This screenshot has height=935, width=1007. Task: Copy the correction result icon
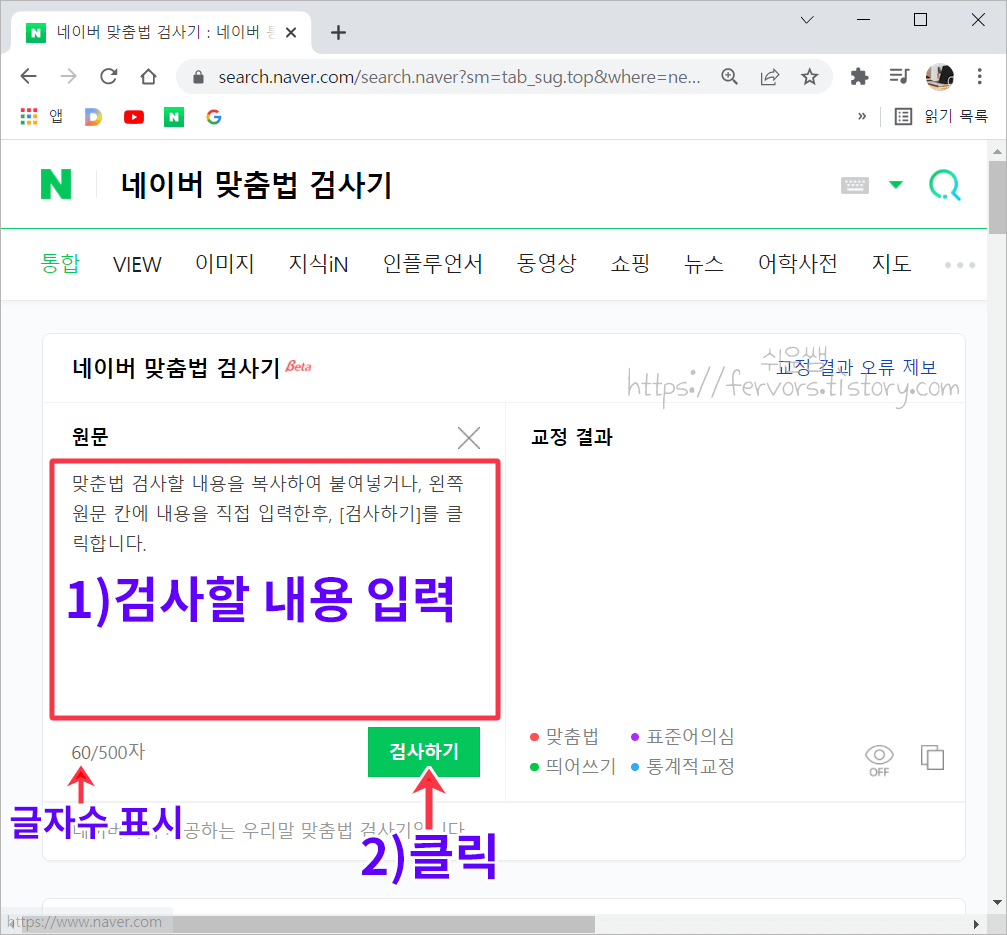pos(933,757)
